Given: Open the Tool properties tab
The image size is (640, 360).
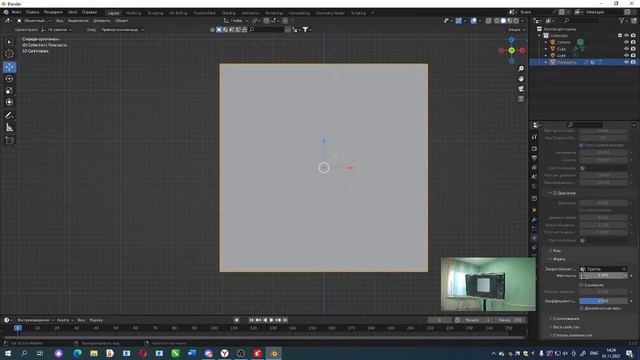Looking at the screenshot, I should point(534,137).
